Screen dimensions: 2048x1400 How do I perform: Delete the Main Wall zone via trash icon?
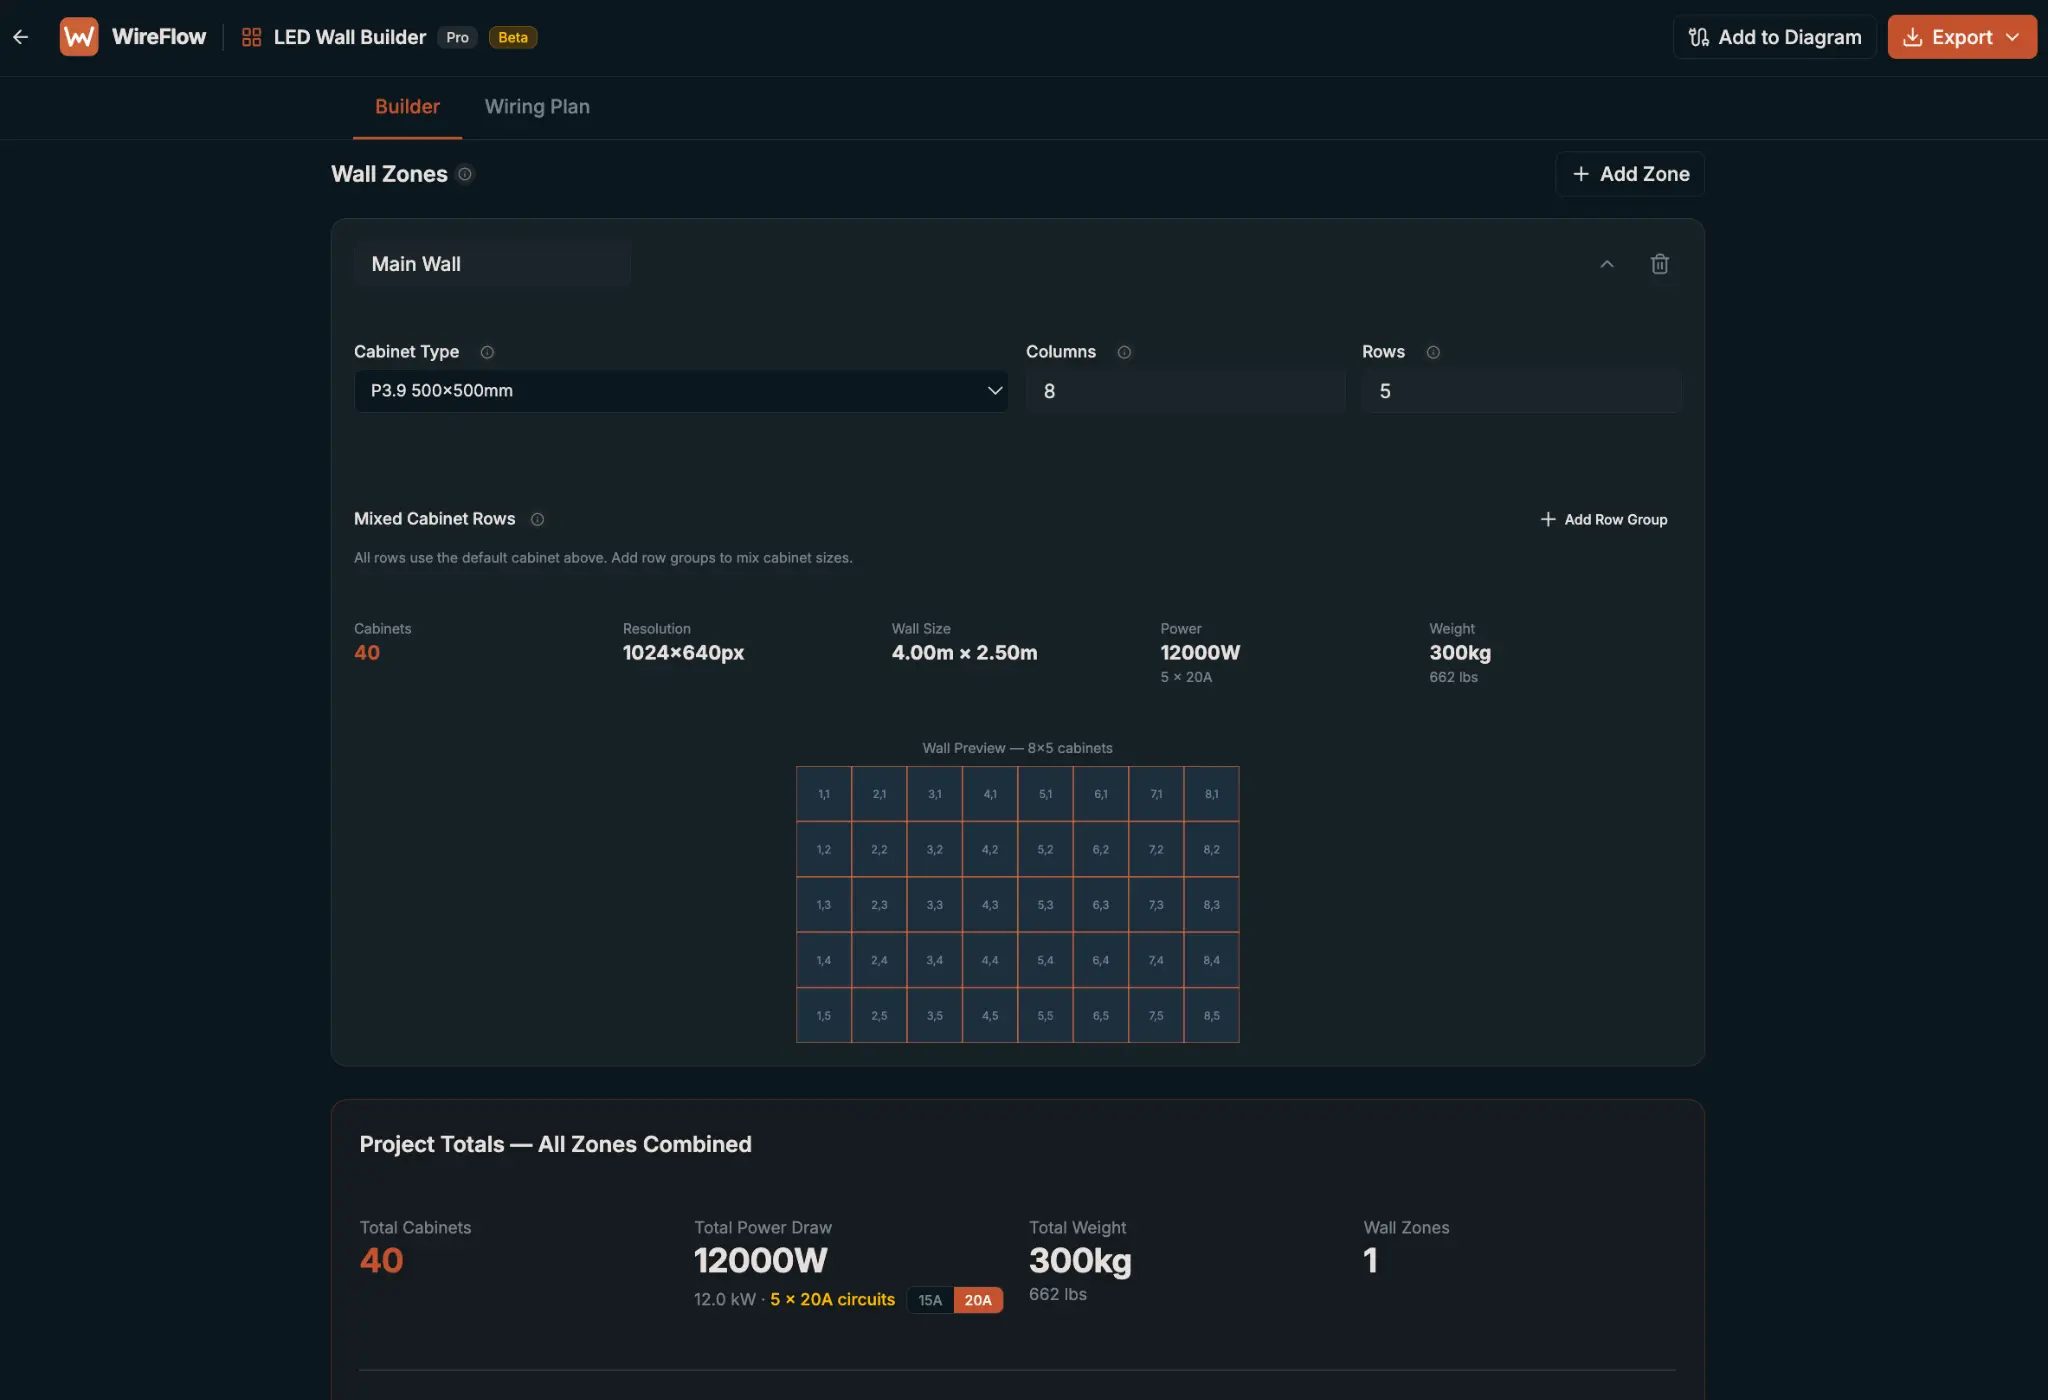(x=1659, y=264)
